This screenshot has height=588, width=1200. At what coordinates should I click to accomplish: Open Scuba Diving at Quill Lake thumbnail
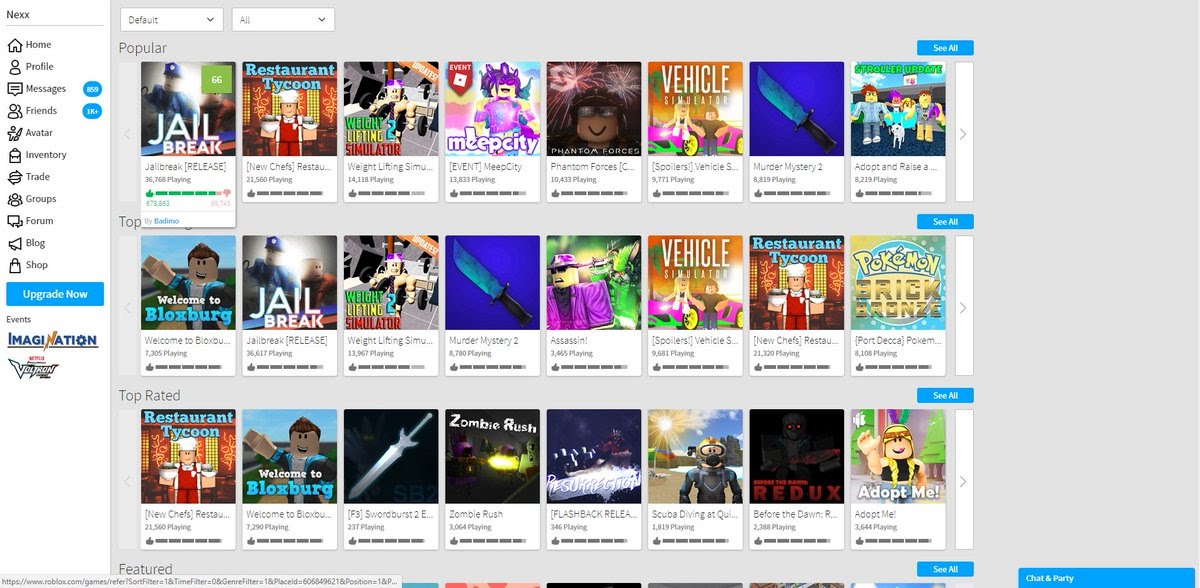pyautogui.click(x=695, y=457)
